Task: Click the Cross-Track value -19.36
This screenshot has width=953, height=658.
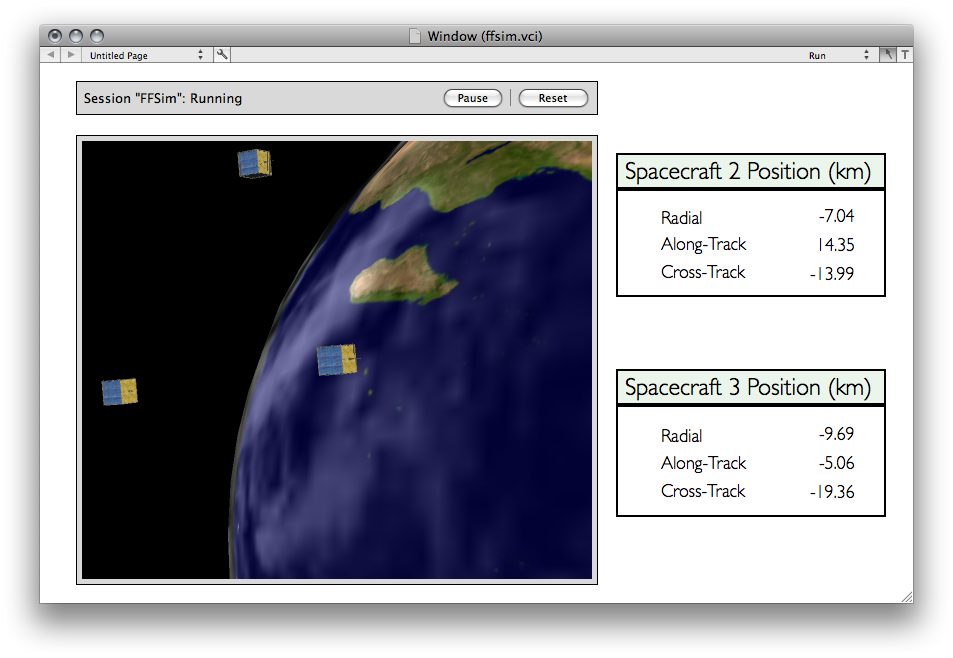Action: tap(832, 492)
